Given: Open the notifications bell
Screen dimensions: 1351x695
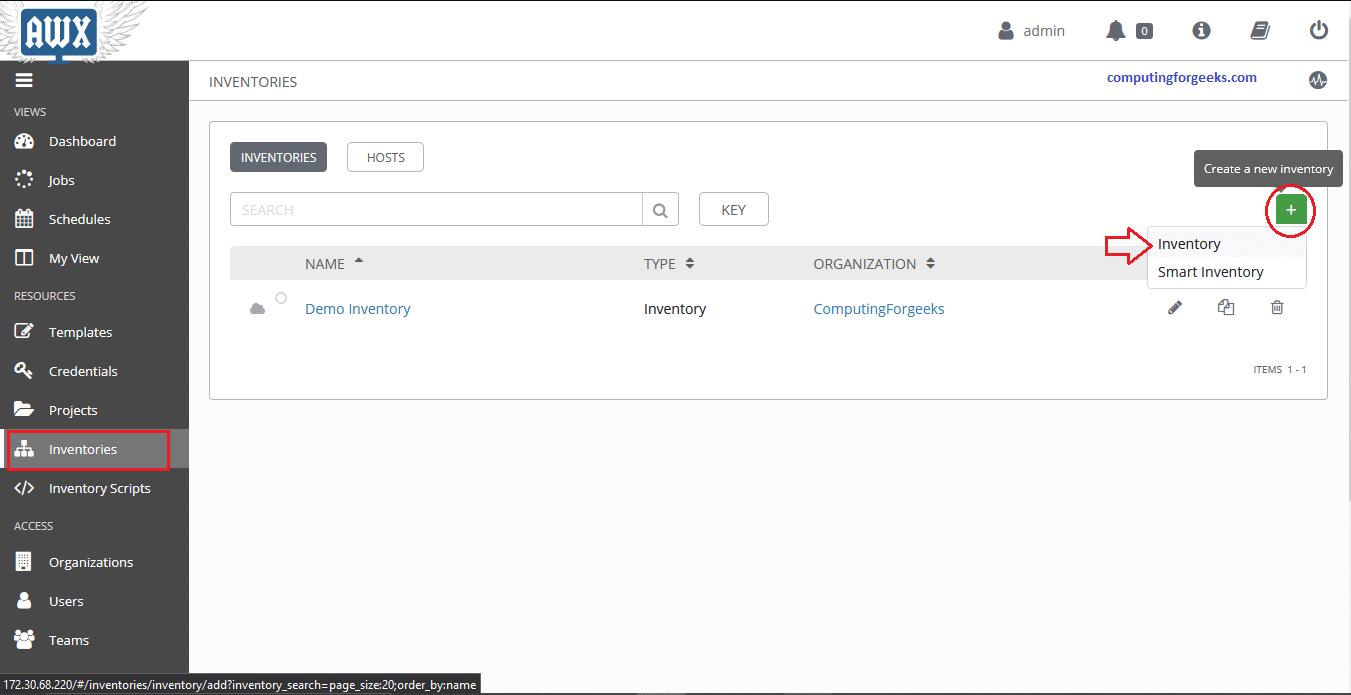Looking at the screenshot, I should pyautogui.click(x=1116, y=30).
